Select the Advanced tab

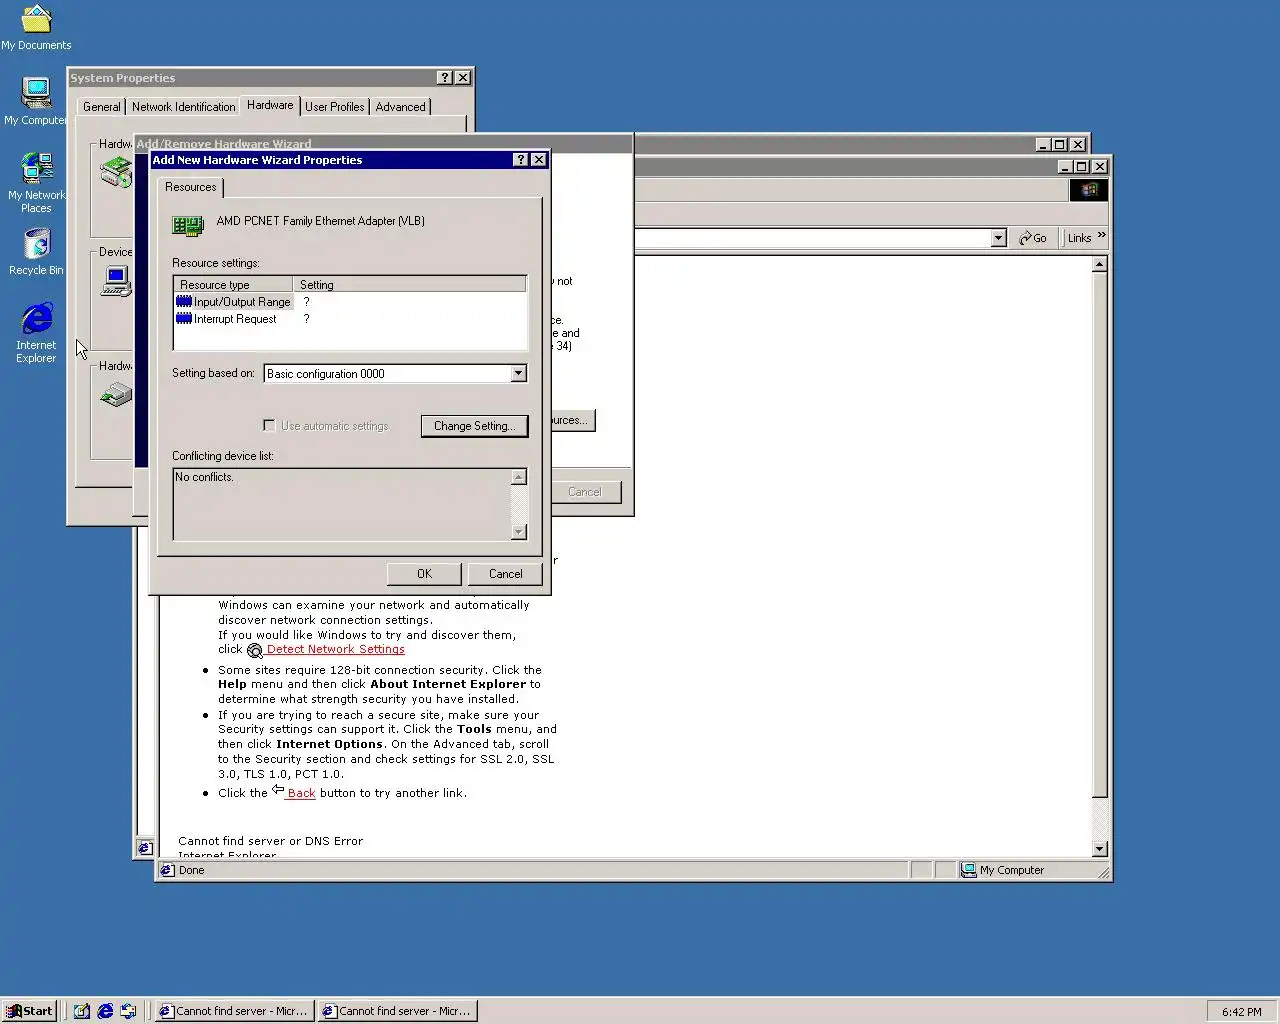[x=401, y=107]
